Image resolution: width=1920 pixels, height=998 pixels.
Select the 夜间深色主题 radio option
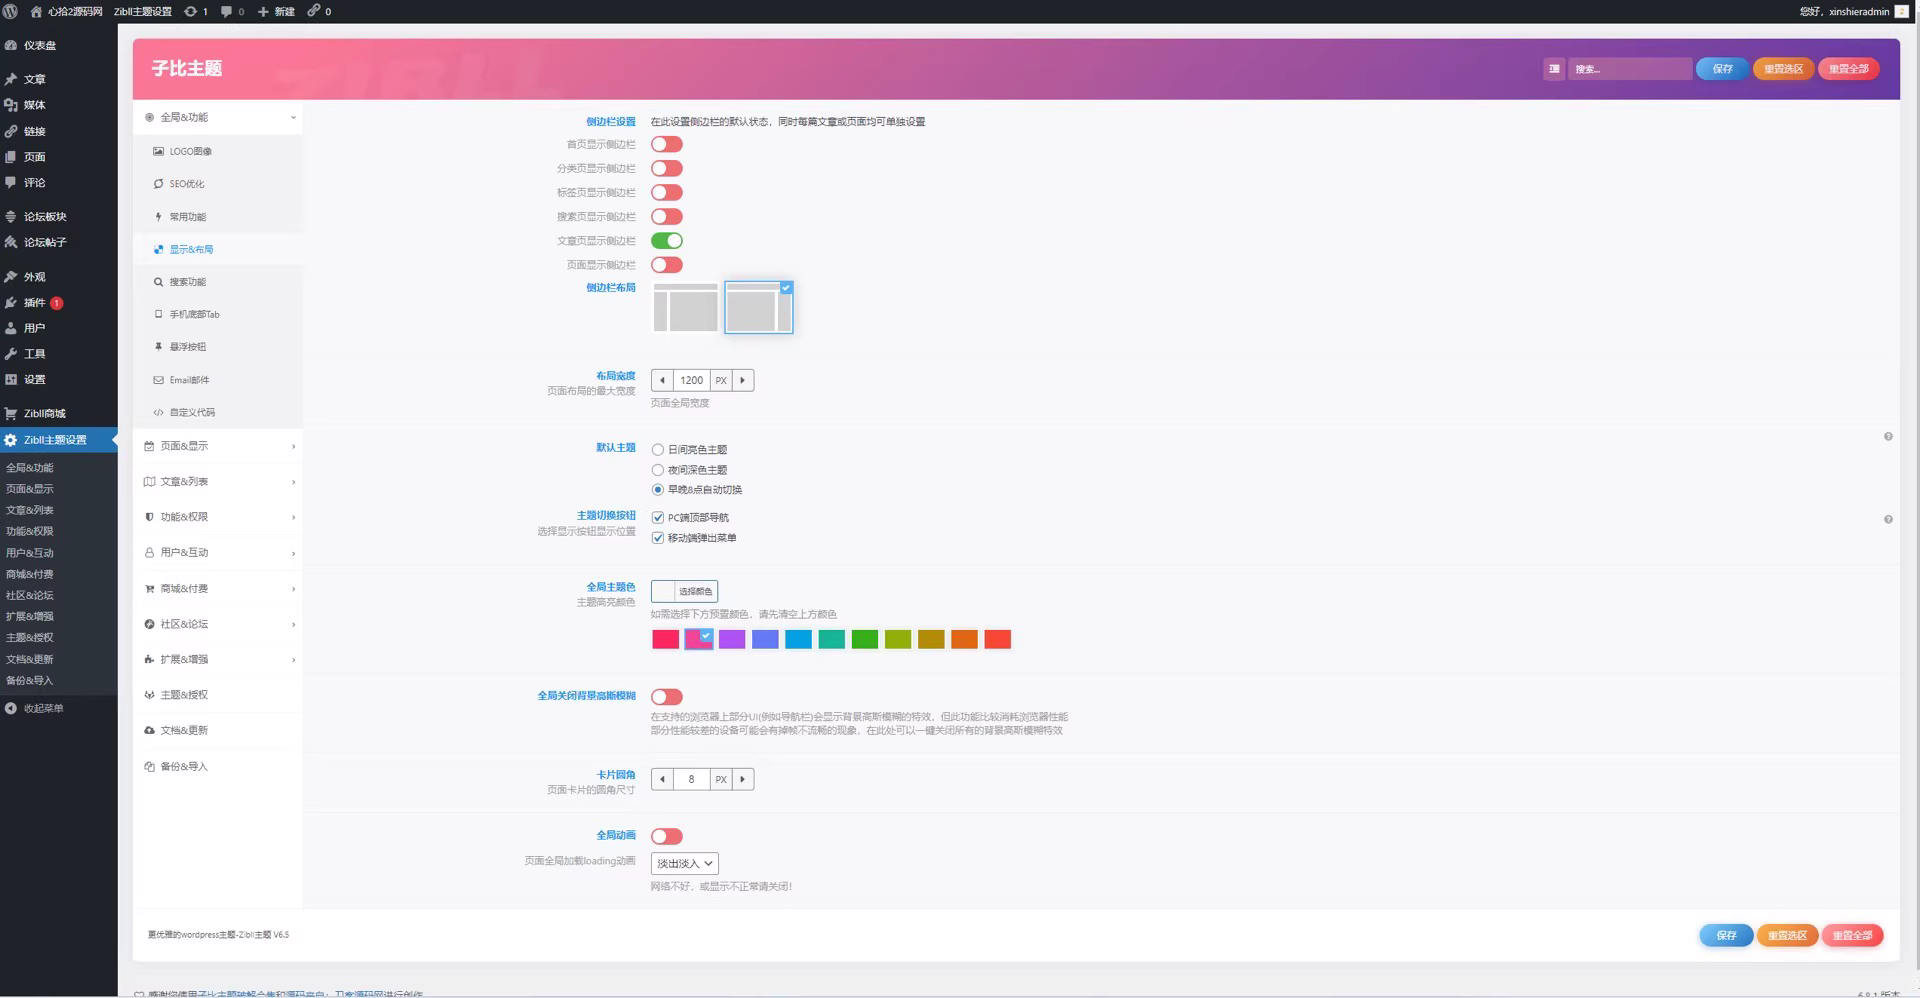click(657, 469)
